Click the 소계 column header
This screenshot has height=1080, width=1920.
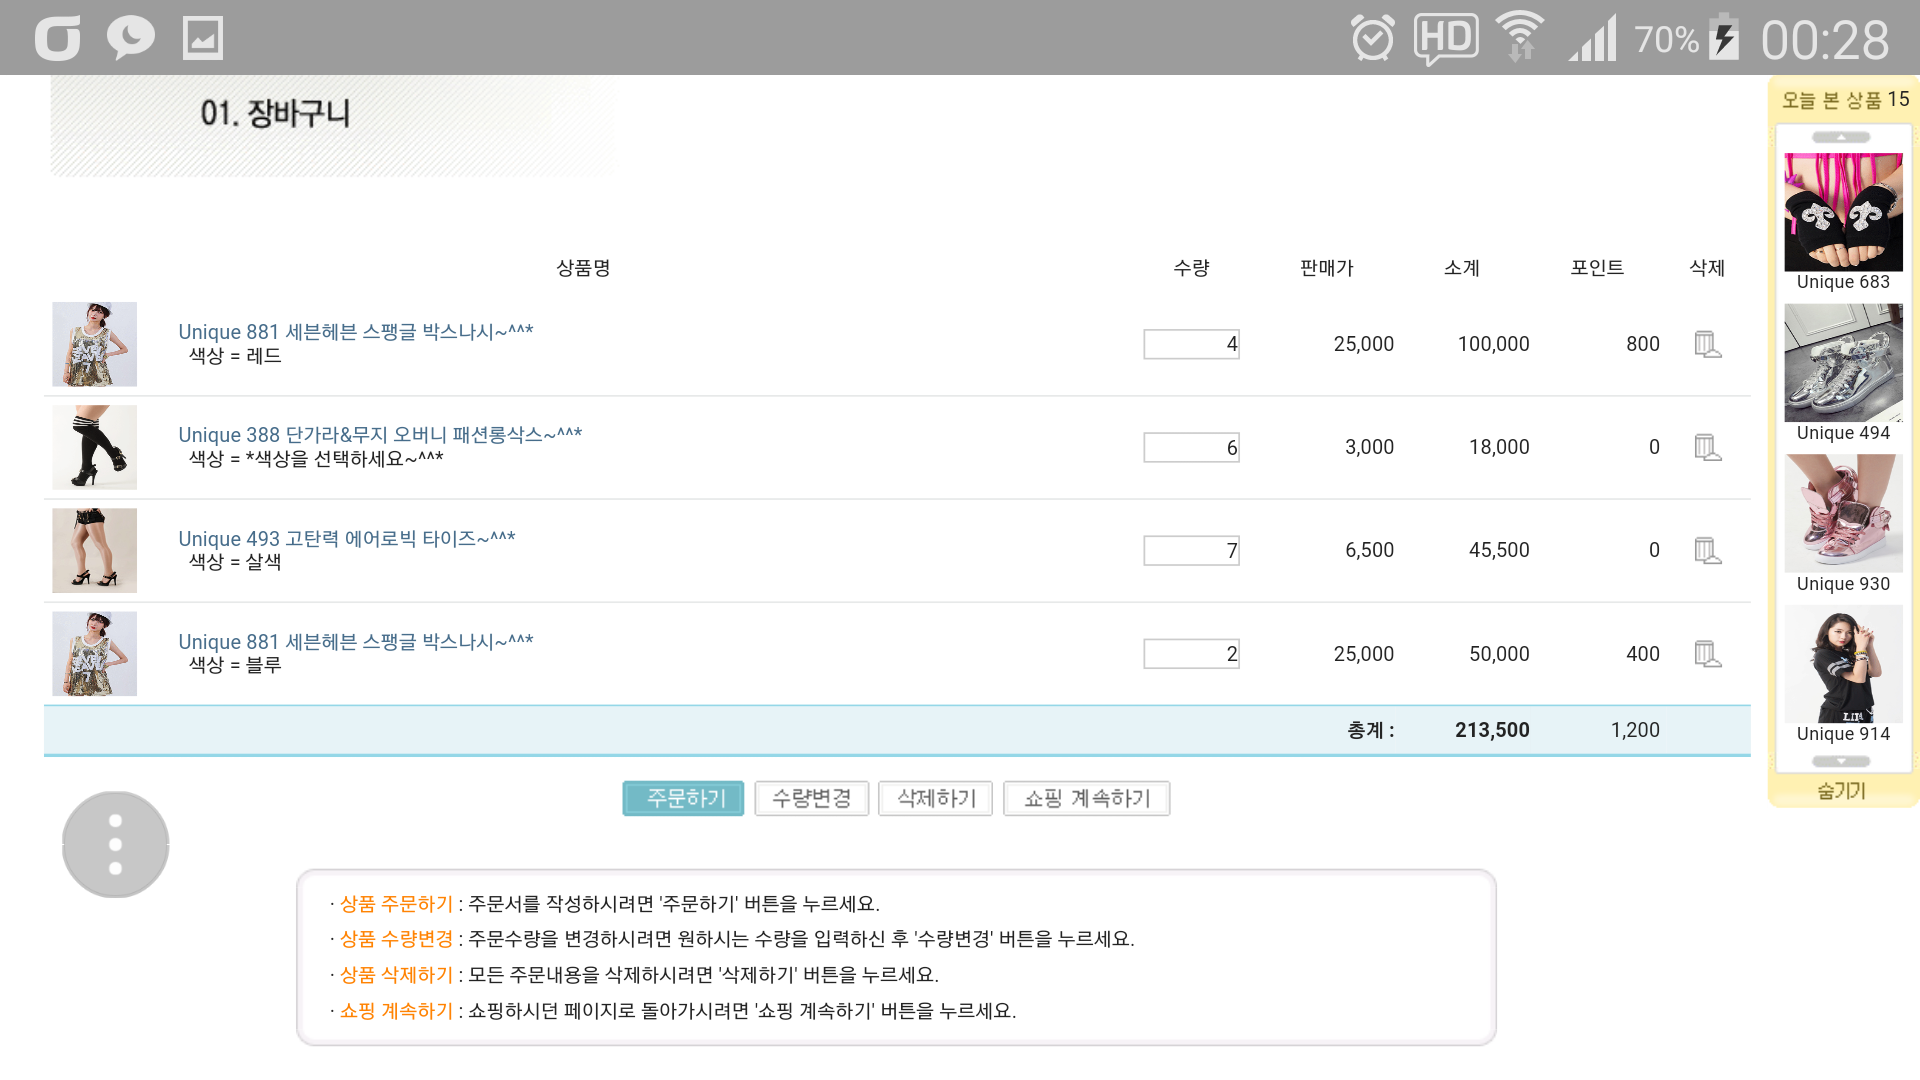(x=1462, y=268)
